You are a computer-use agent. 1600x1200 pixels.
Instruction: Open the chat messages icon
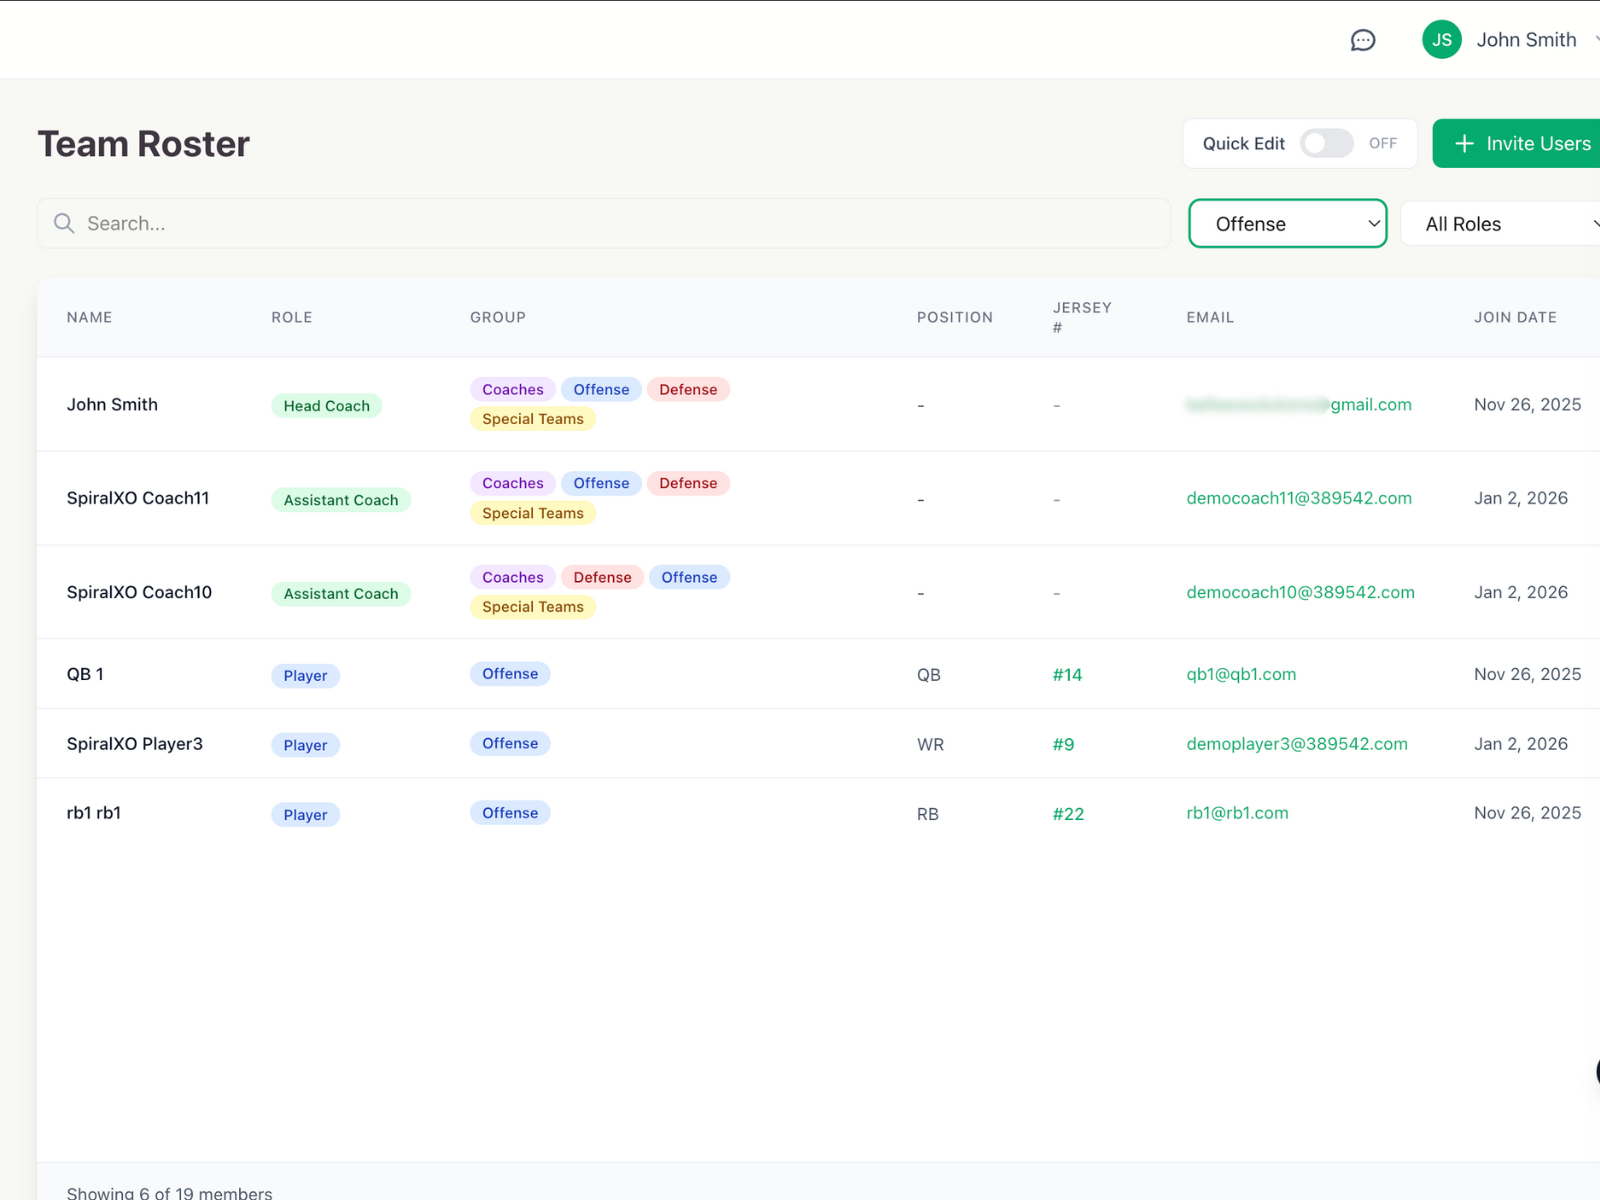(1362, 40)
